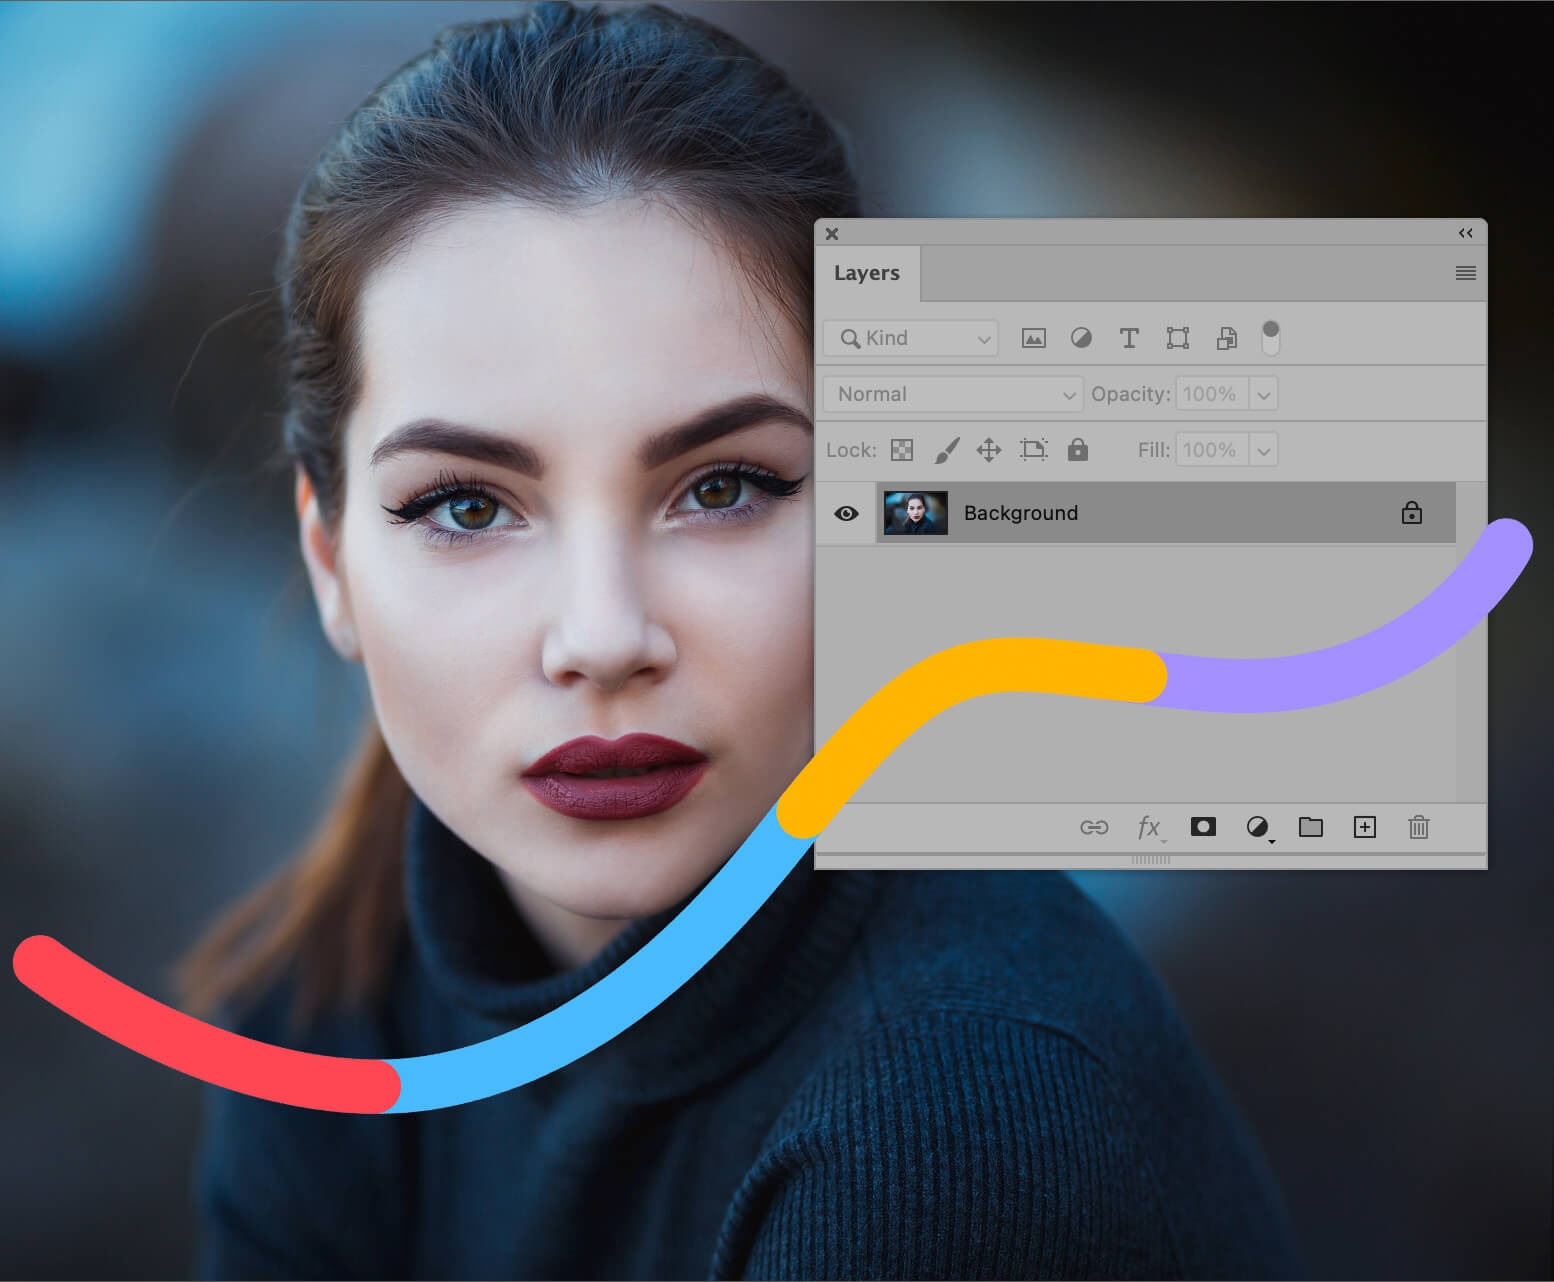1554x1282 pixels.
Task: Add a layer style with fx
Action: (x=1149, y=827)
